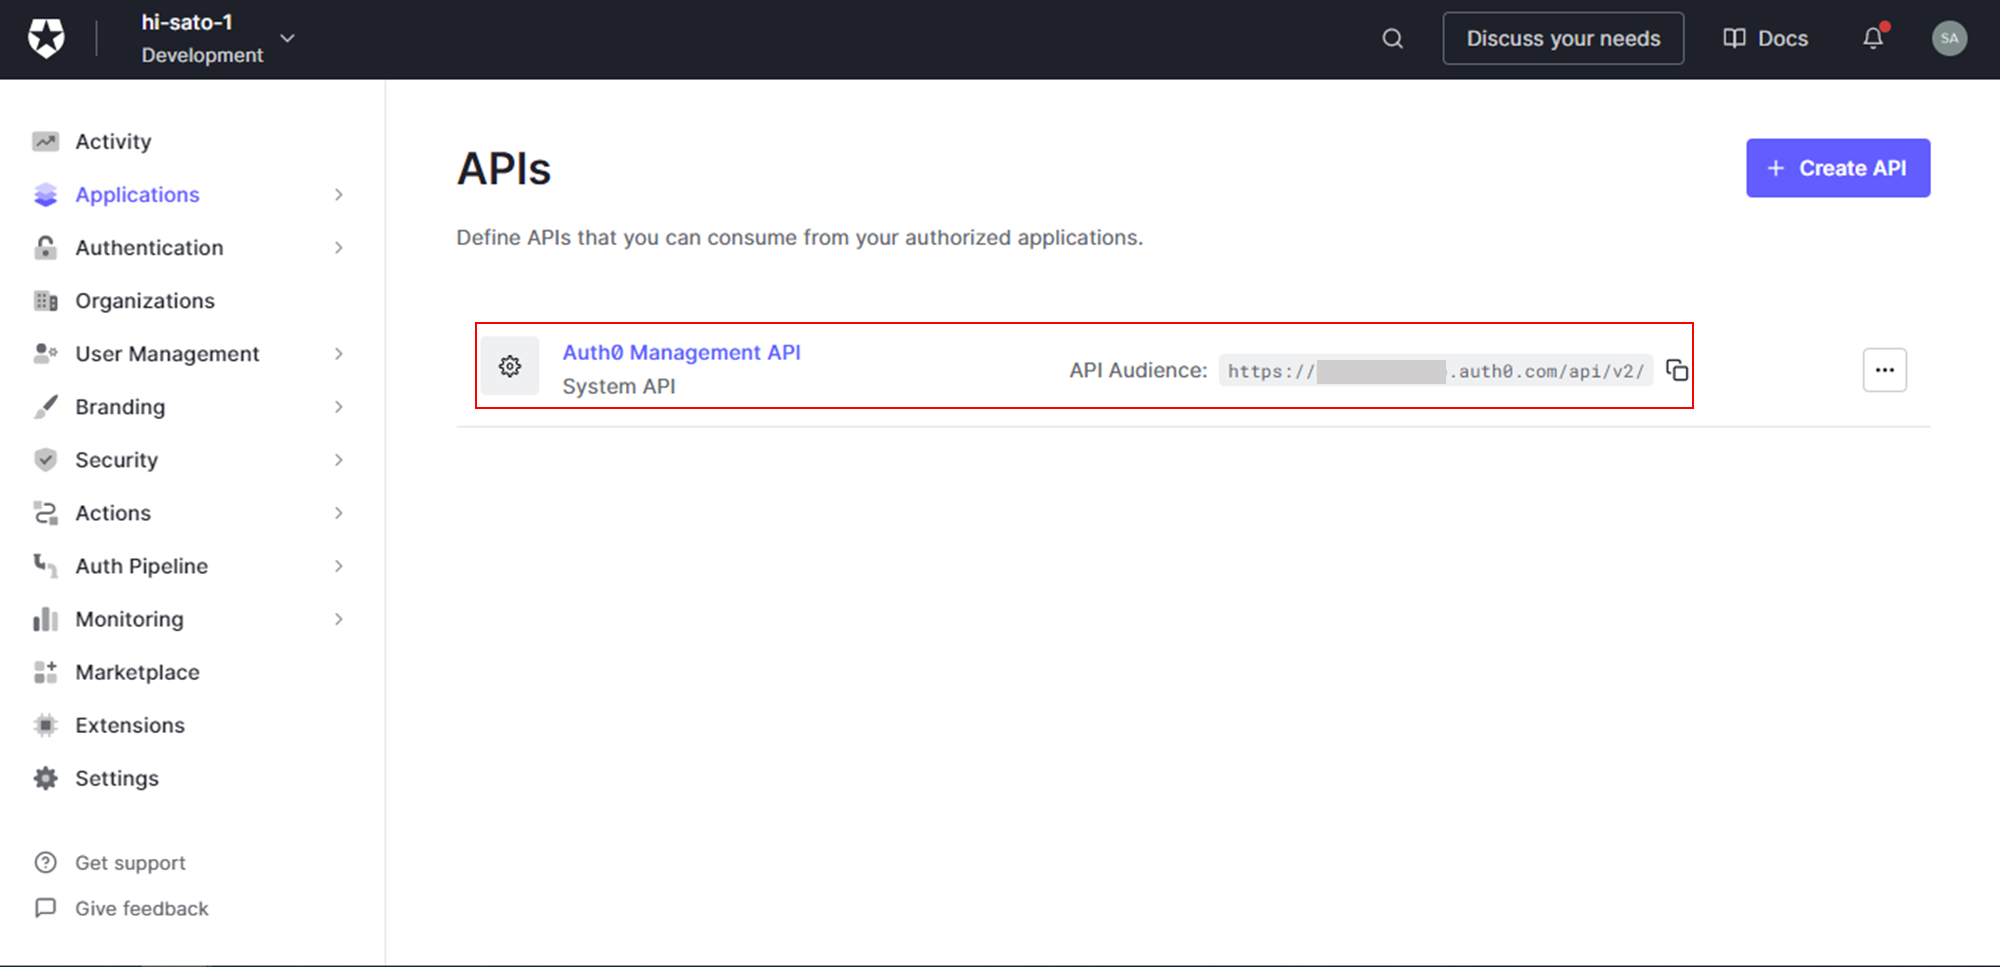The height and width of the screenshot is (967, 2000).
Task: Click the Auth0 shield logo
Action: [44, 37]
